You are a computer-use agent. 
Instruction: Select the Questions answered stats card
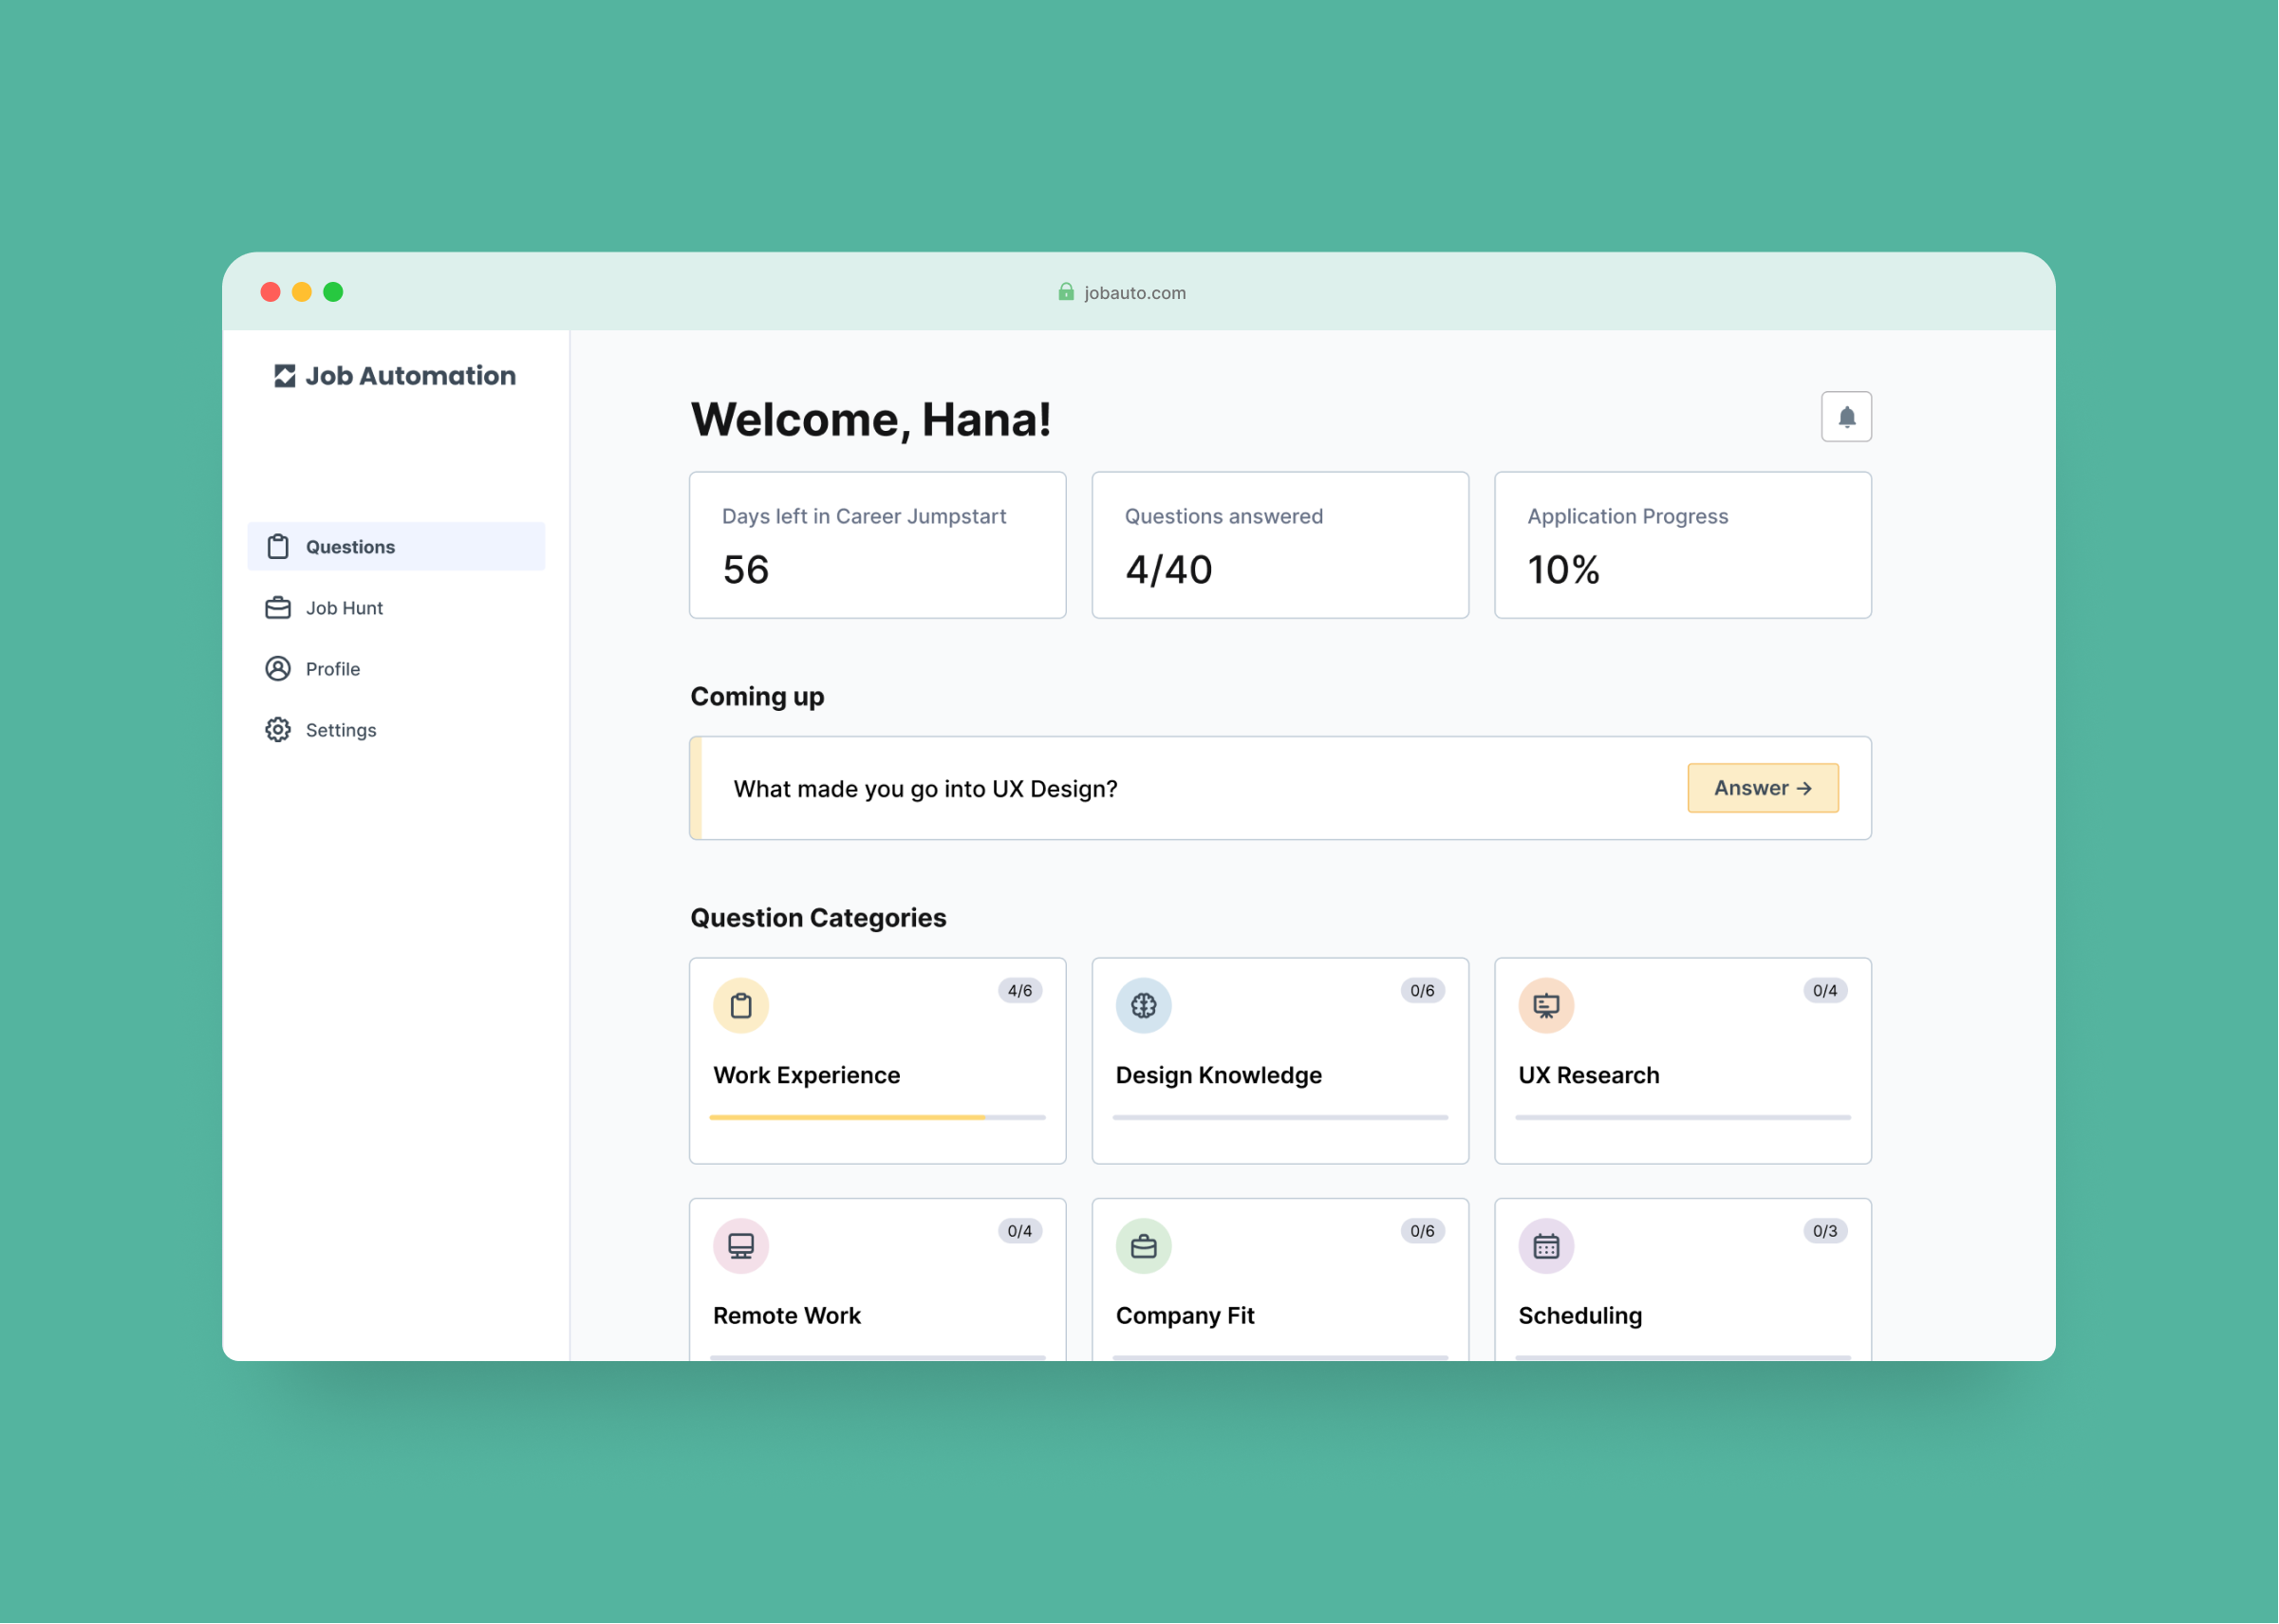1279,545
